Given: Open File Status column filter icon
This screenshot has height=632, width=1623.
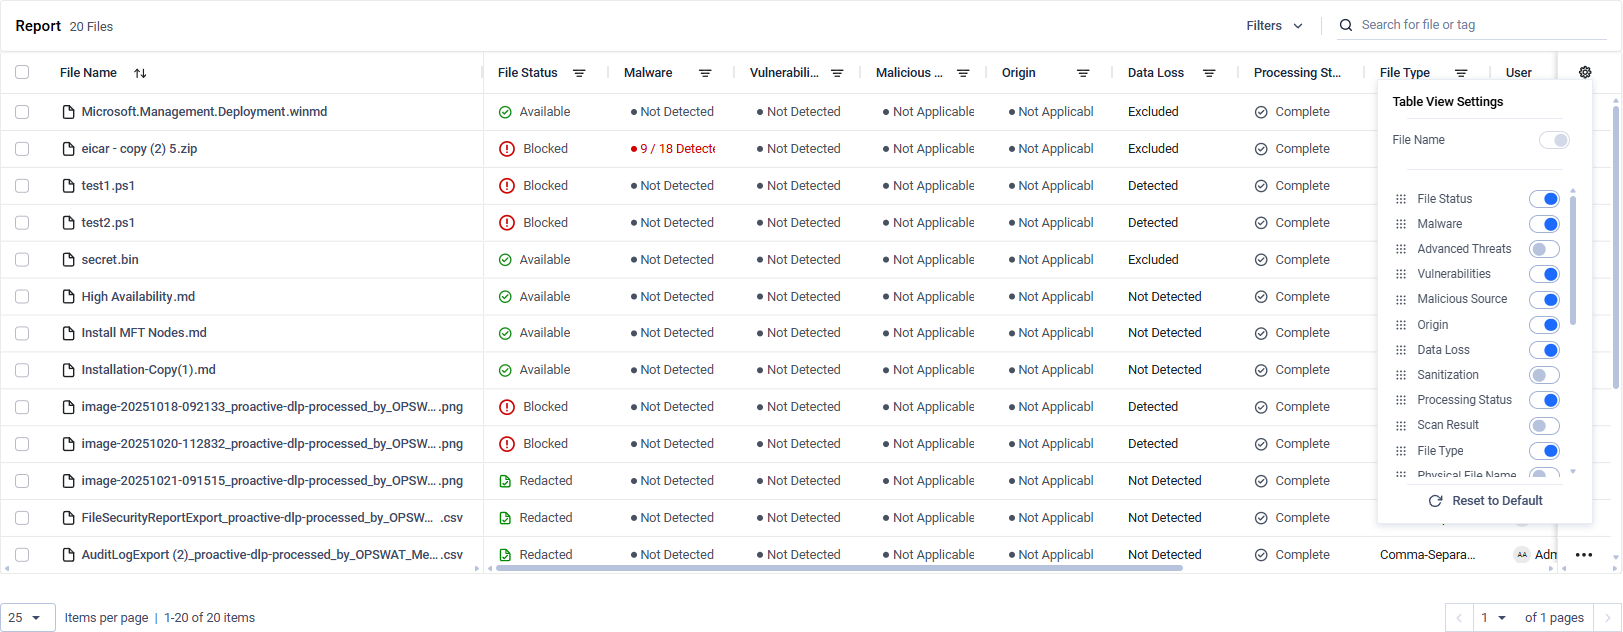Looking at the screenshot, I should [579, 73].
